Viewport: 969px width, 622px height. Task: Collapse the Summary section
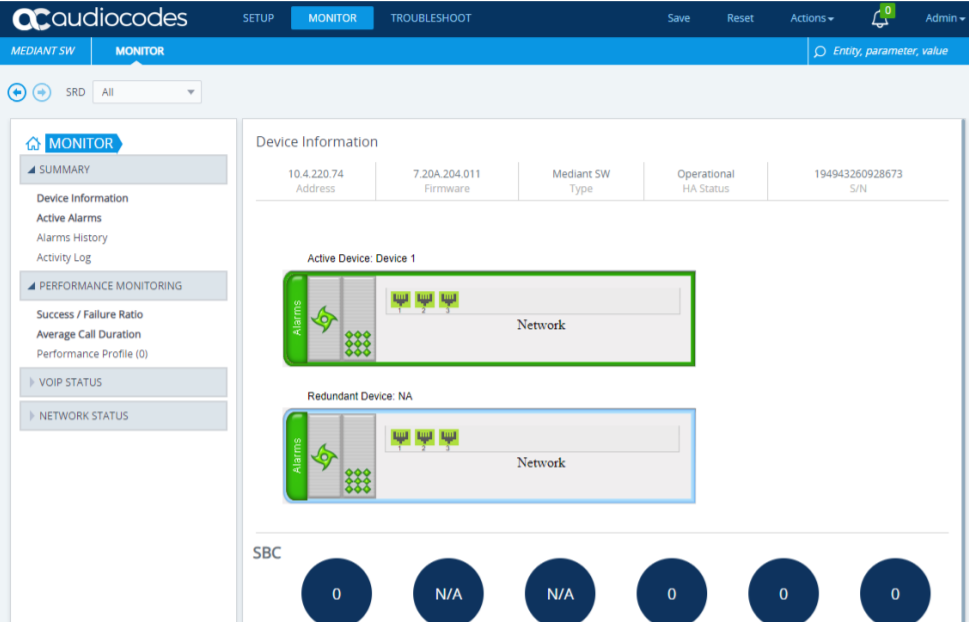click(x=124, y=169)
